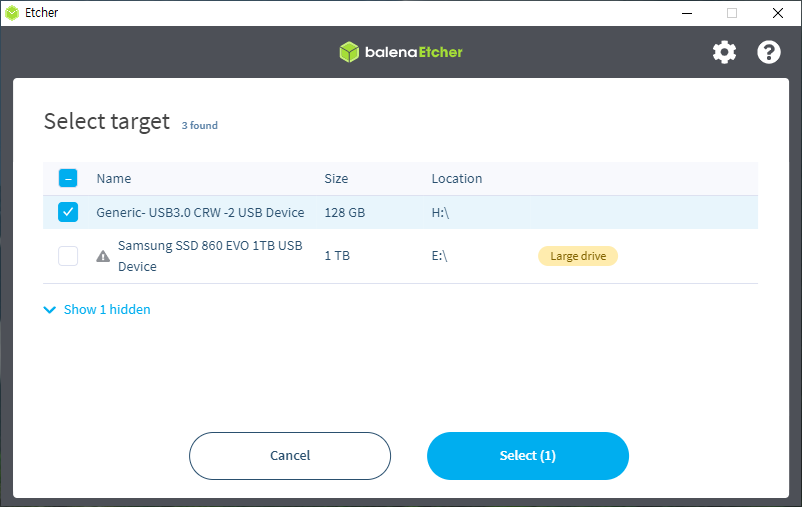The width and height of the screenshot is (802, 507).
Task: Click the Name column header
Action: point(114,179)
